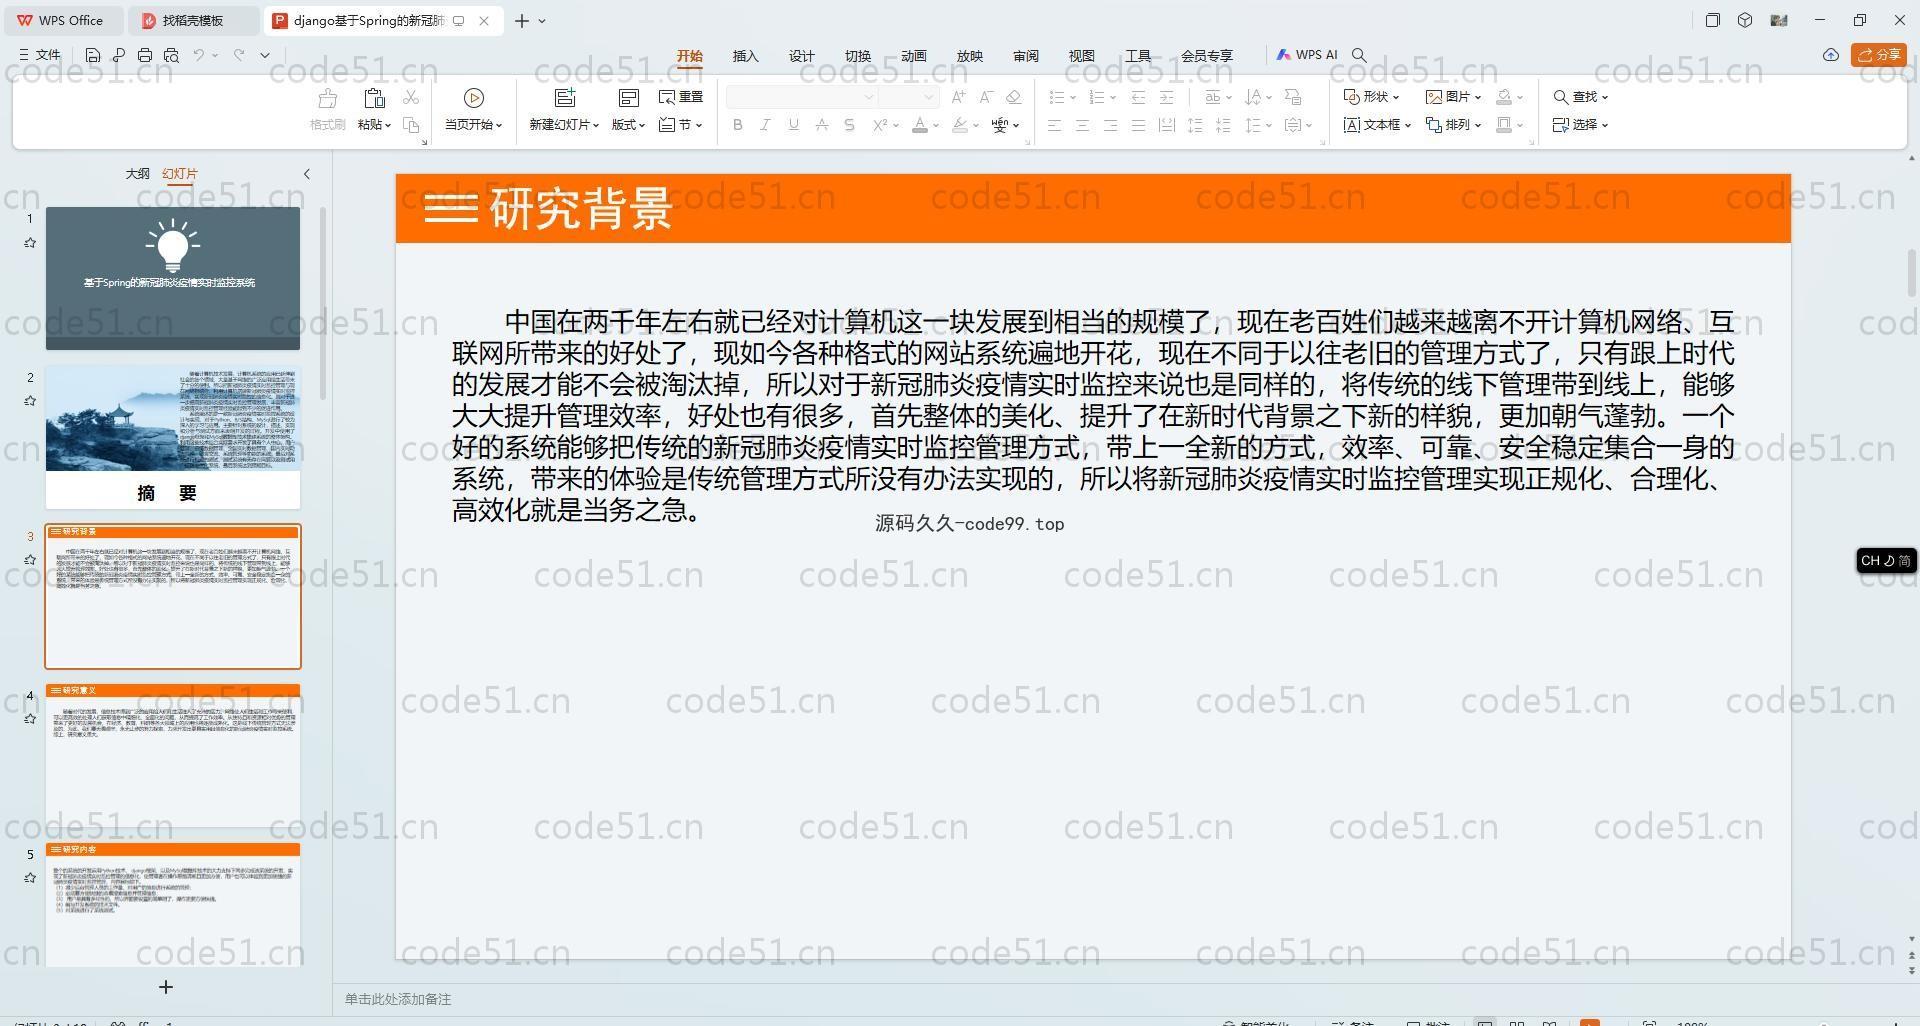Viewport: 1920px width, 1026px height.
Task: Click the undo arrow icon
Action: click(199, 55)
